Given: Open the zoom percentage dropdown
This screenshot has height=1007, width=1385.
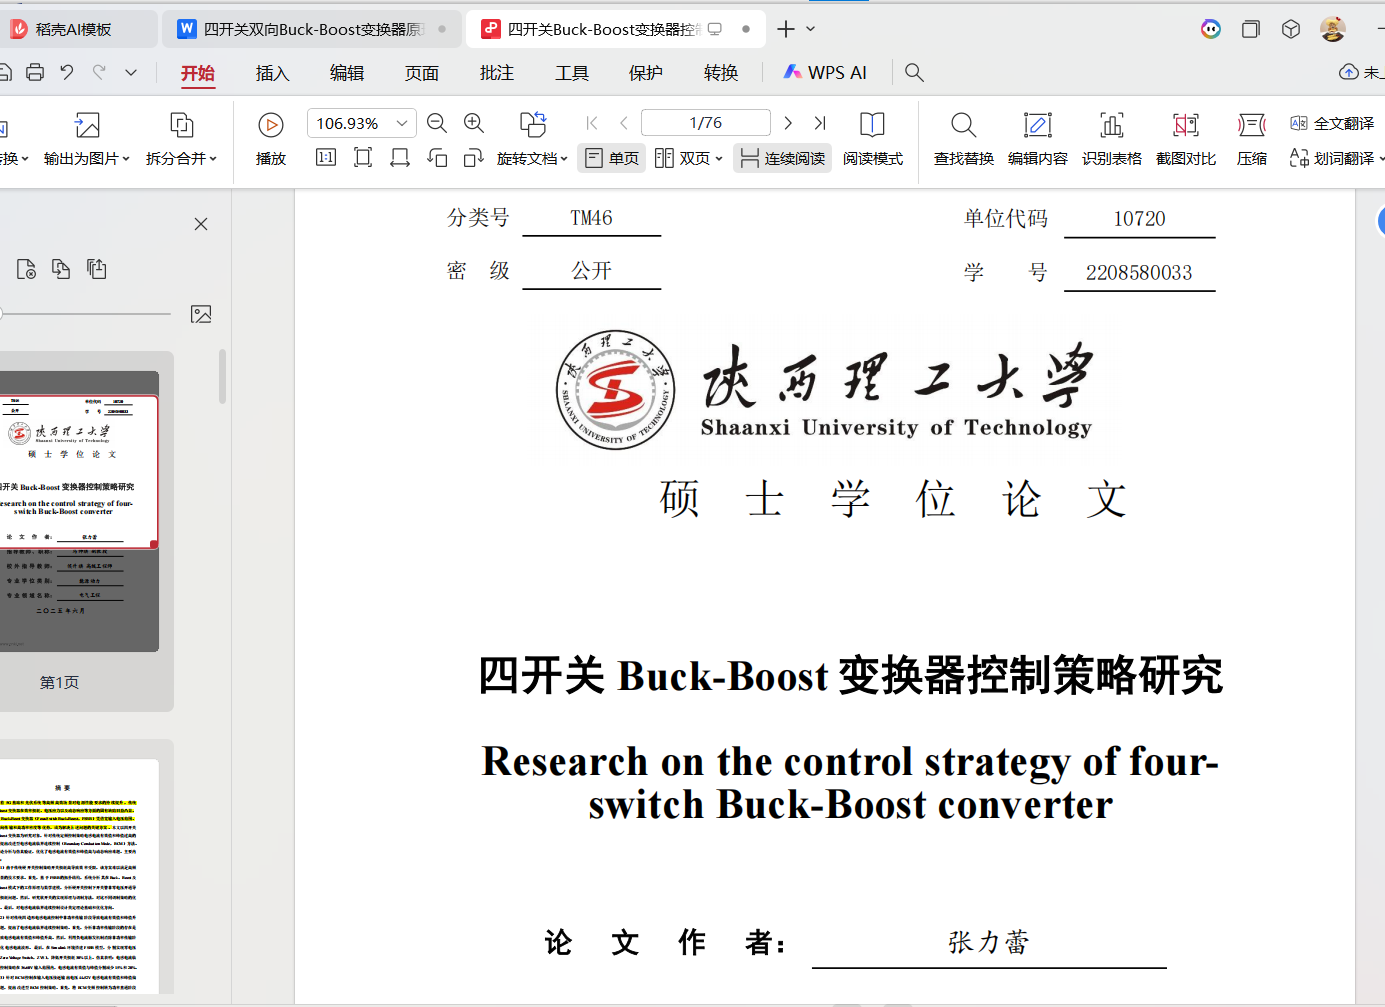Looking at the screenshot, I should 402,123.
